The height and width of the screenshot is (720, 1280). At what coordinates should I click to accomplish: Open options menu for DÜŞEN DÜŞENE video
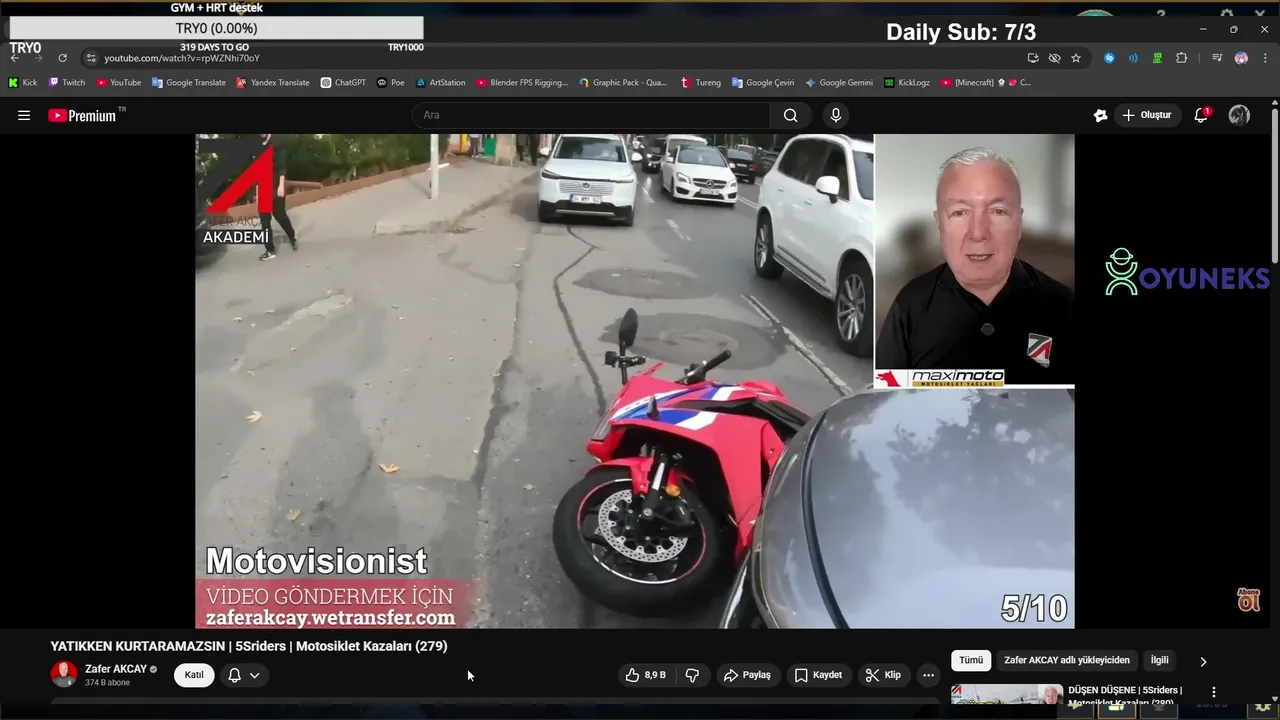point(1214,692)
